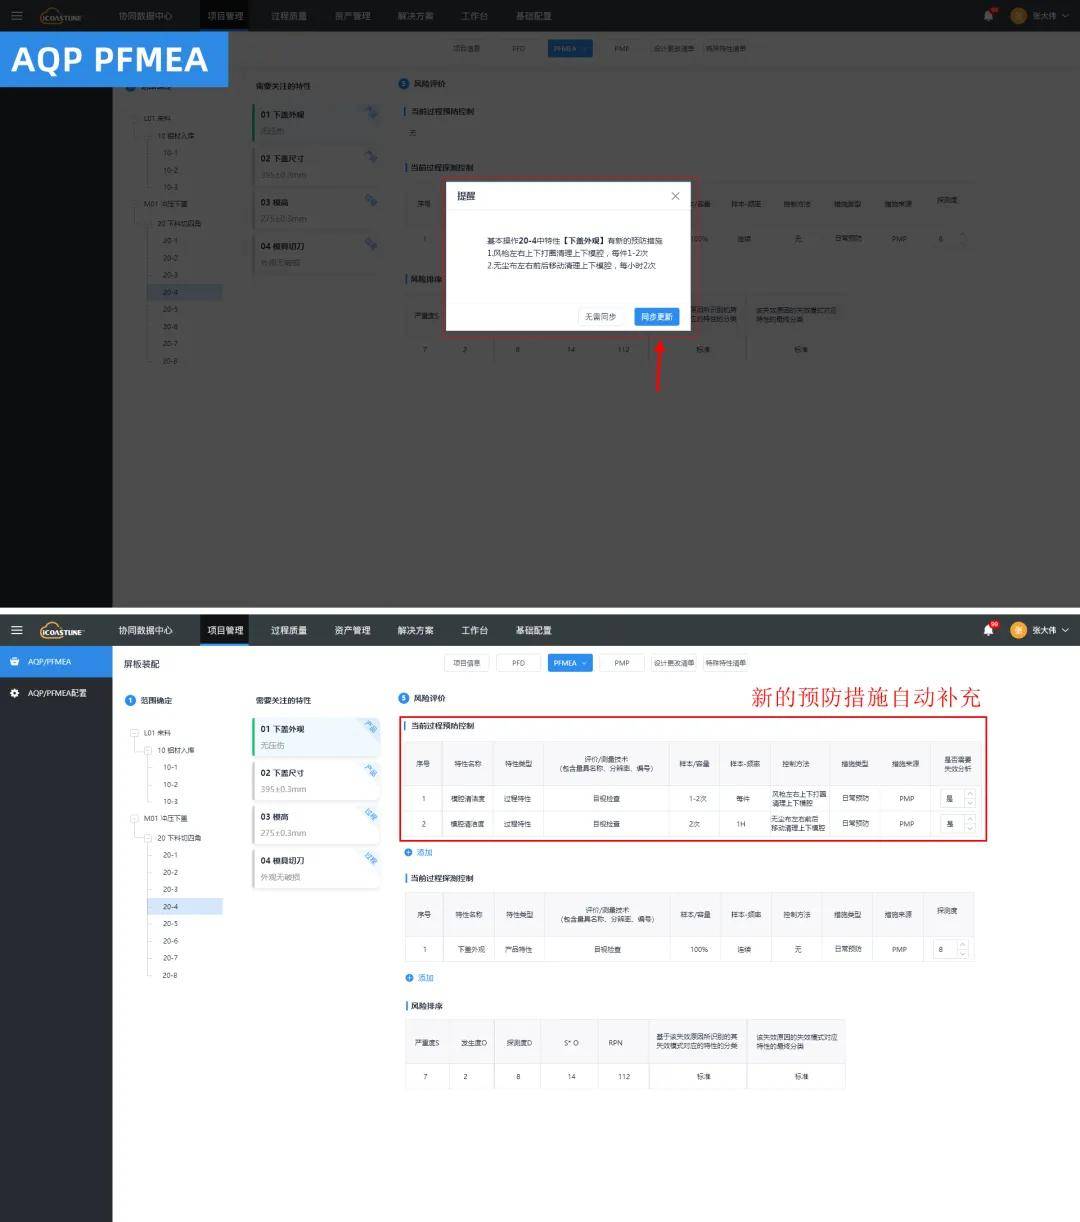This screenshot has width=1080, height=1222.
Task: Click '模腔清洁度' in prevention row 2
Action: click(x=467, y=824)
